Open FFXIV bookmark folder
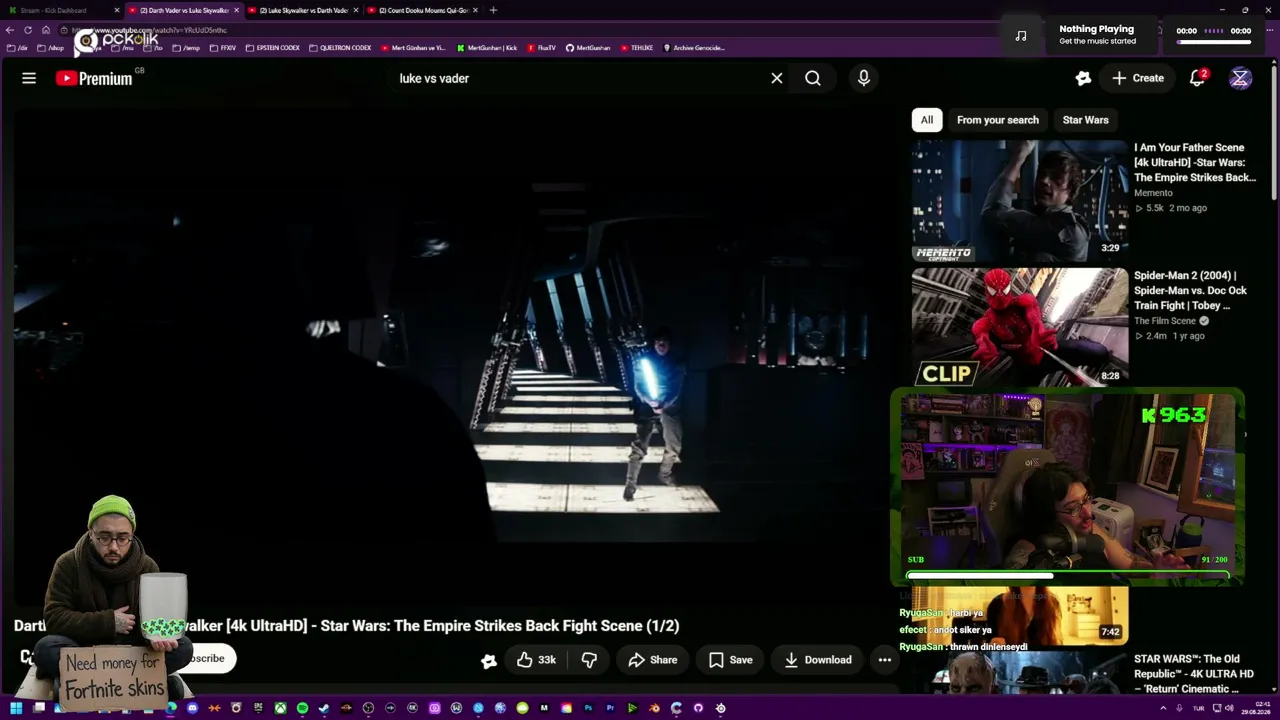The image size is (1280, 720). click(x=224, y=48)
